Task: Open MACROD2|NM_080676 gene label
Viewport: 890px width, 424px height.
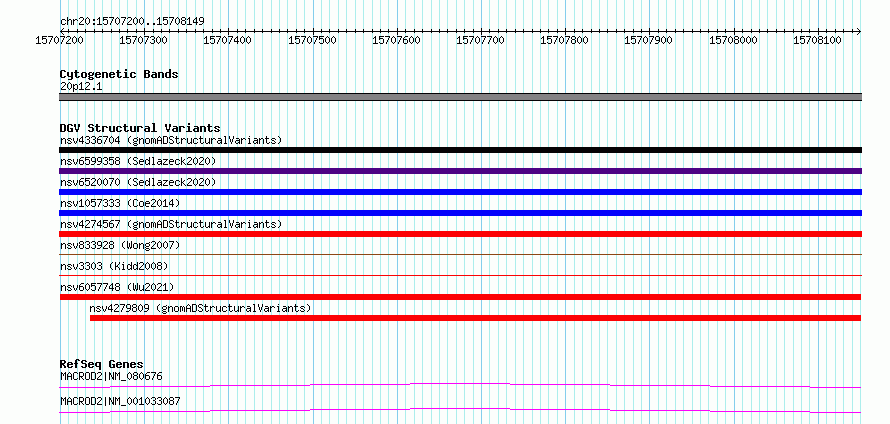Action: pos(112,376)
